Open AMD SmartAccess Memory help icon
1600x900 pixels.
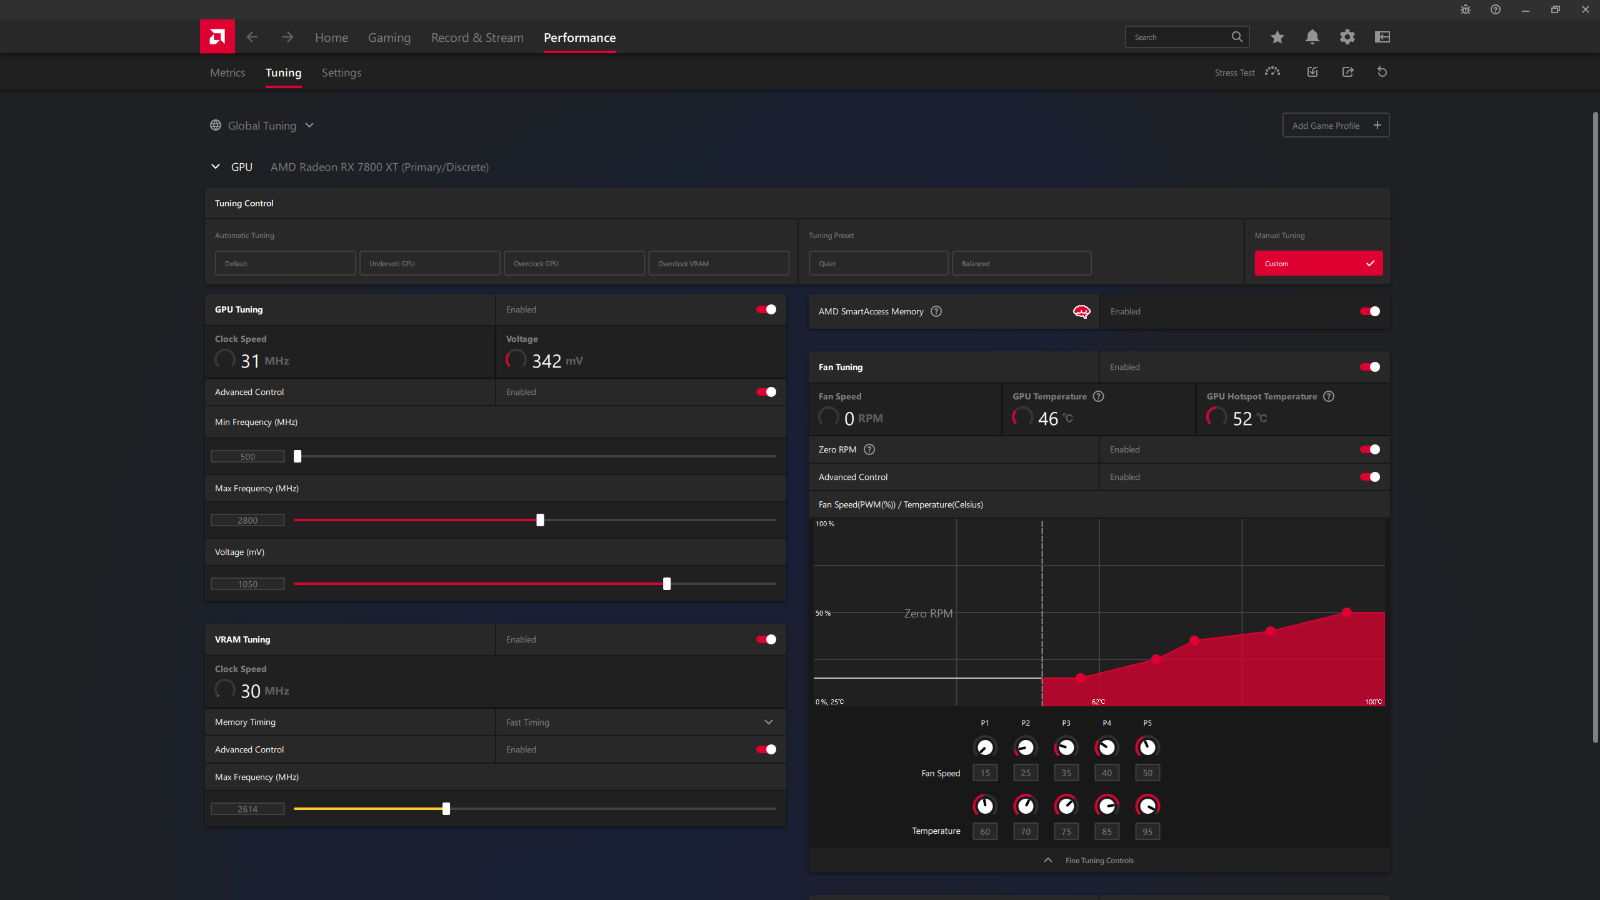pos(936,311)
